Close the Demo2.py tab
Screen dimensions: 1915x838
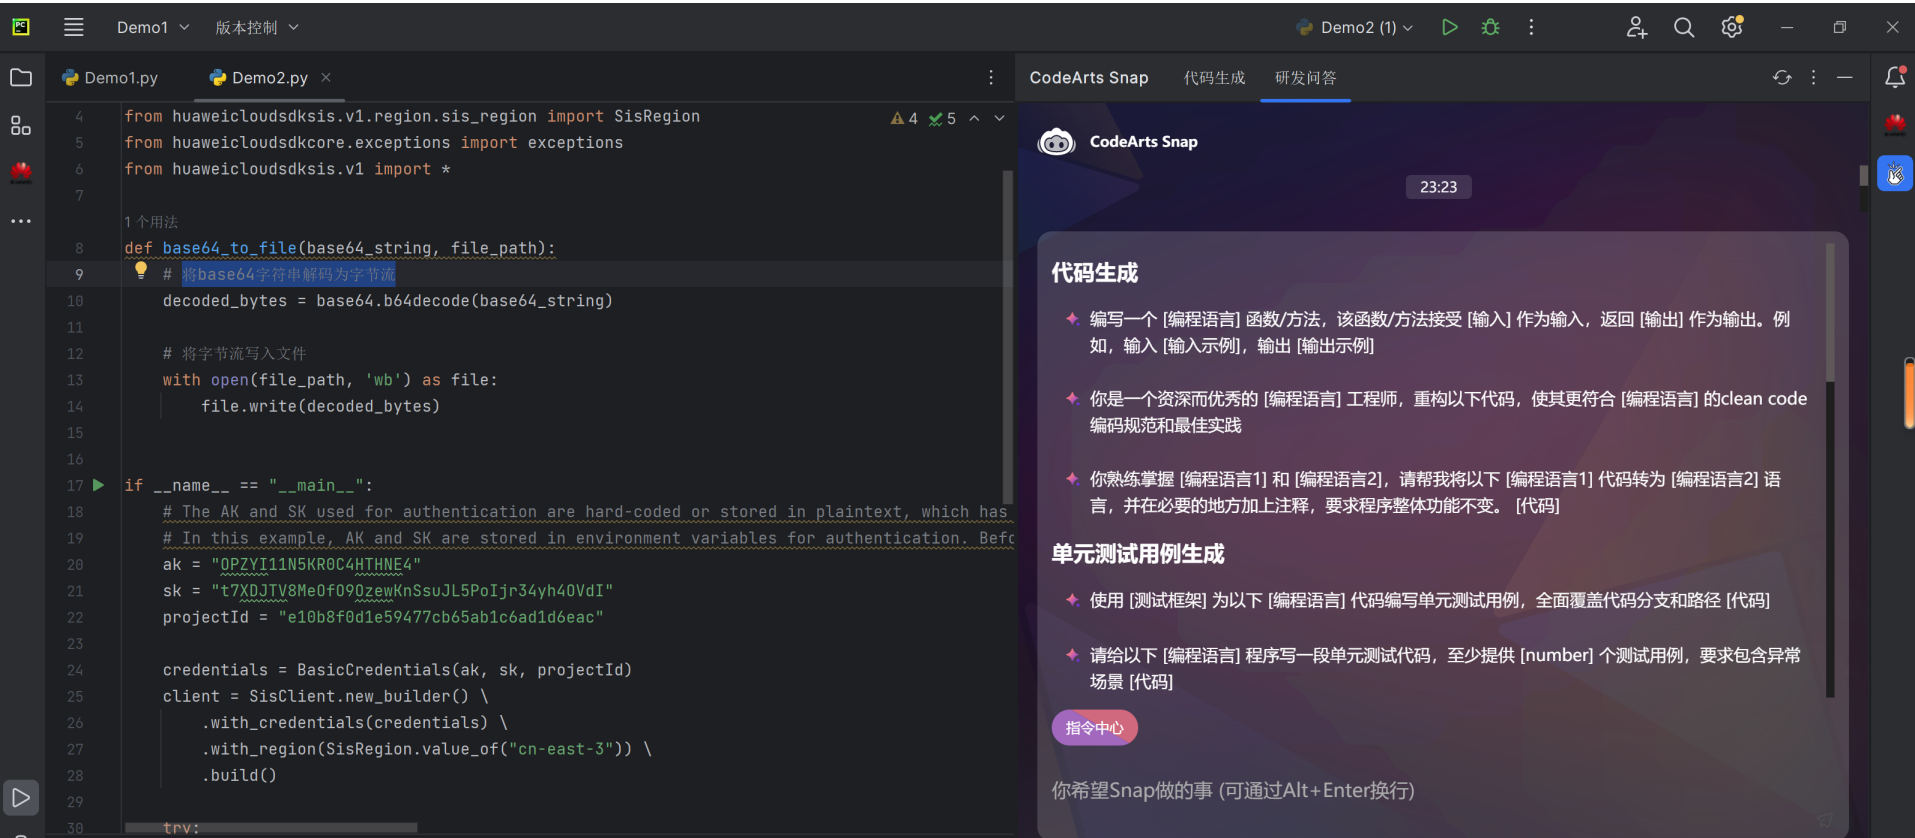[326, 77]
